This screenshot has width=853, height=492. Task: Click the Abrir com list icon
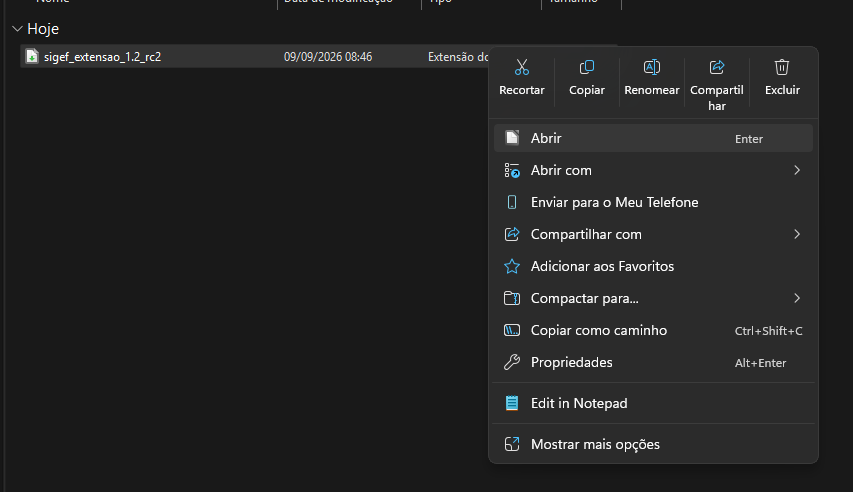click(512, 170)
